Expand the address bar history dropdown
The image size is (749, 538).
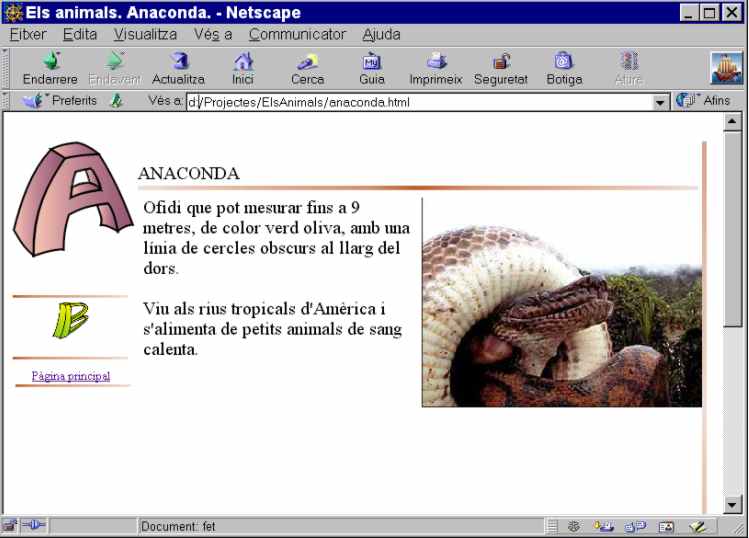pos(660,102)
